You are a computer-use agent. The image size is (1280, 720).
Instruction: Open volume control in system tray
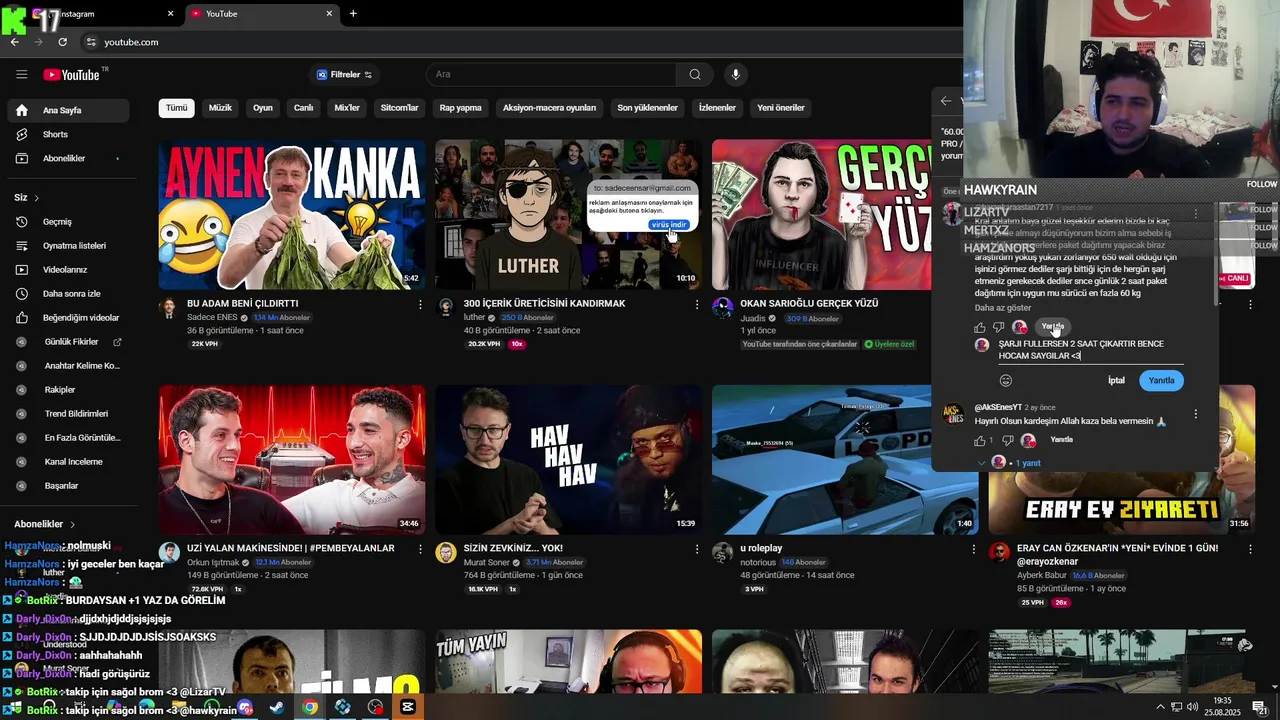click(1191, 707)
